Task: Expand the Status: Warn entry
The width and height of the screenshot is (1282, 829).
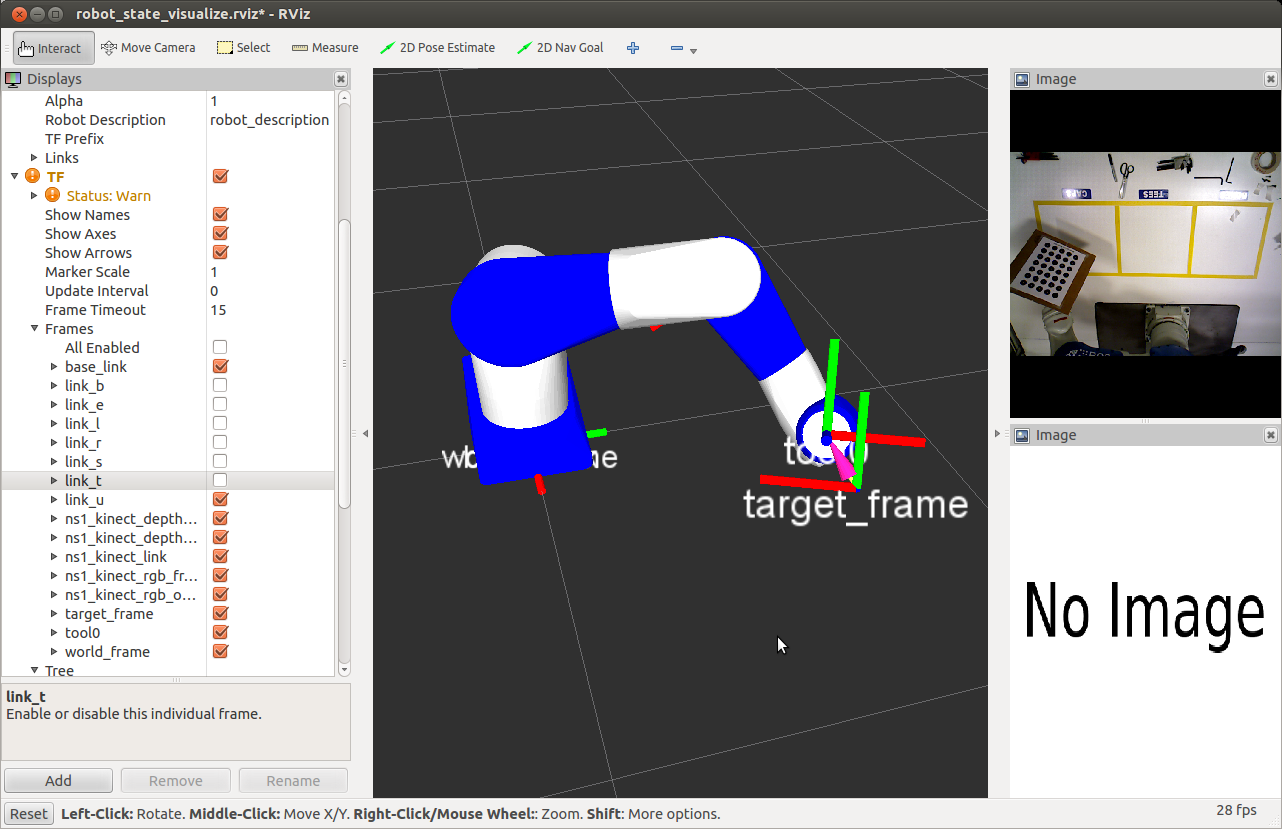Action: click(x=34, y=196)
